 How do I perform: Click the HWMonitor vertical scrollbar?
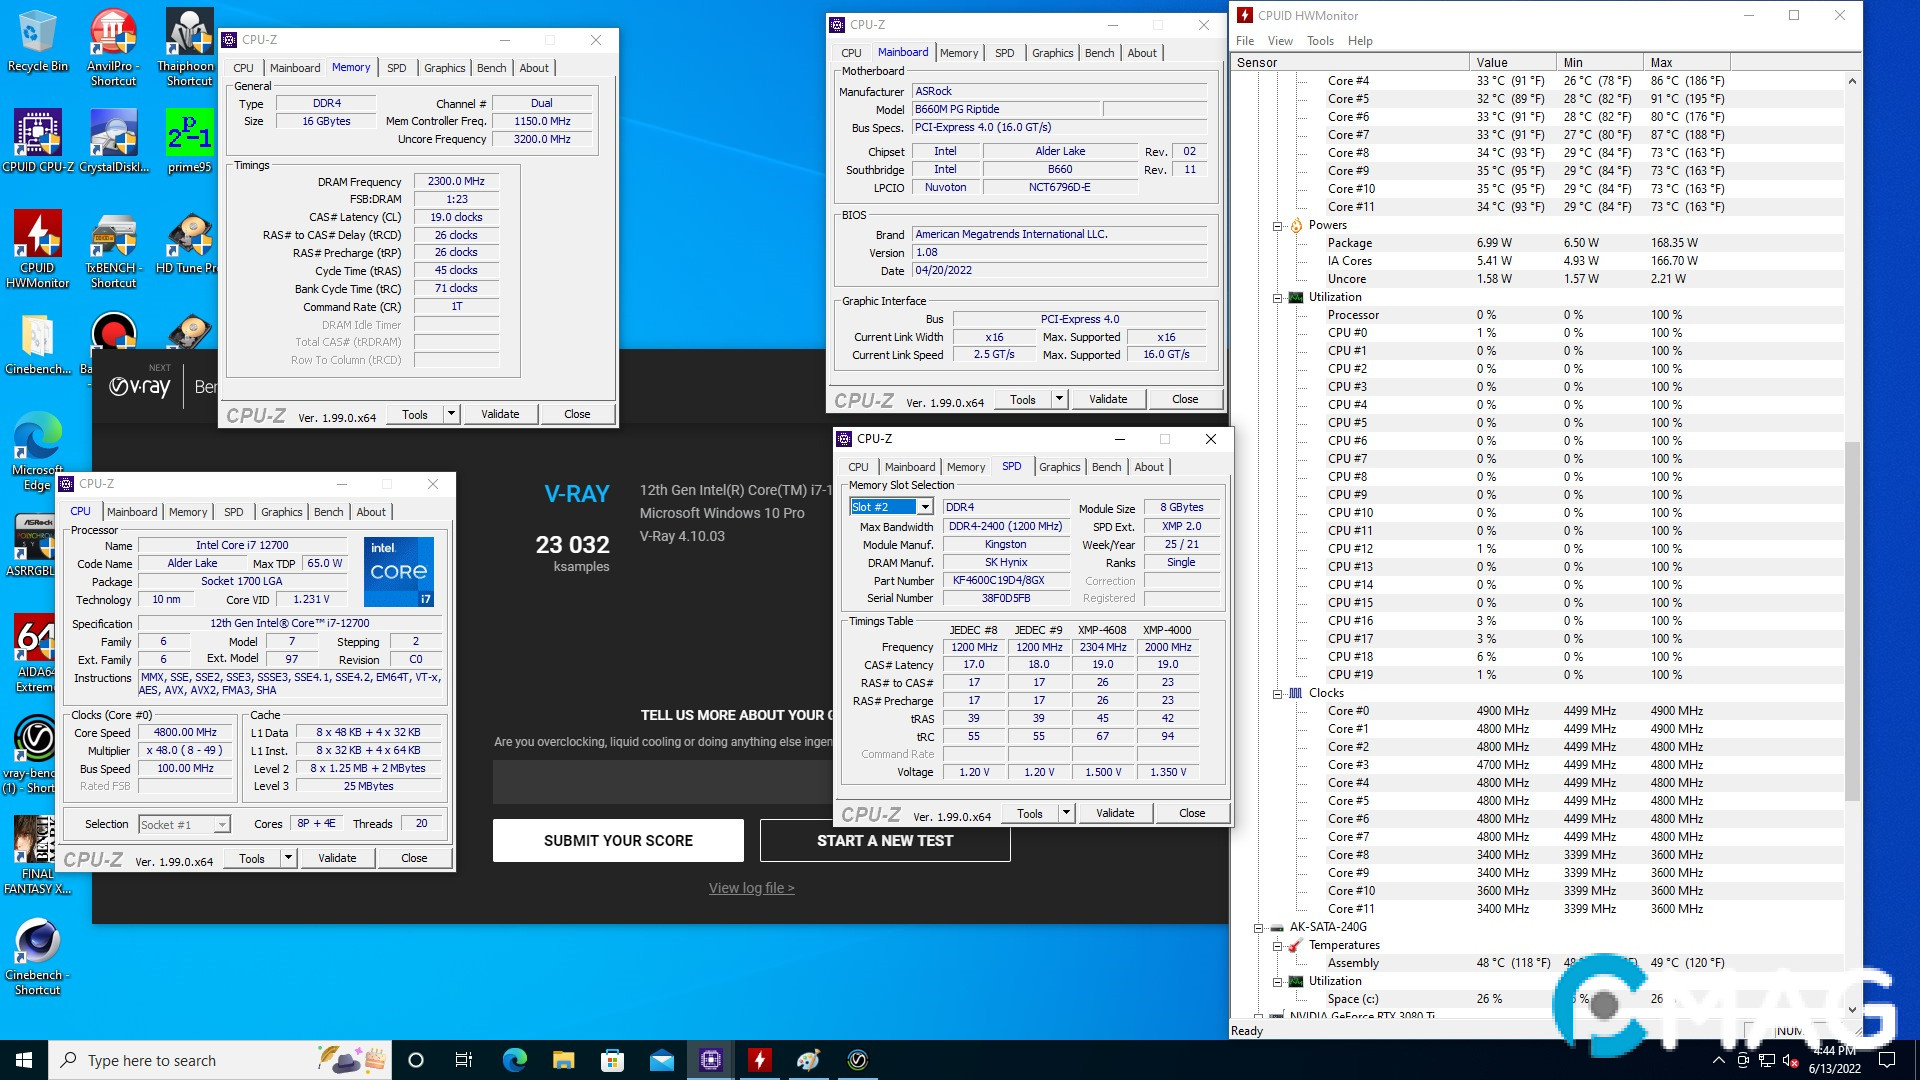(x=1852, y=620)
